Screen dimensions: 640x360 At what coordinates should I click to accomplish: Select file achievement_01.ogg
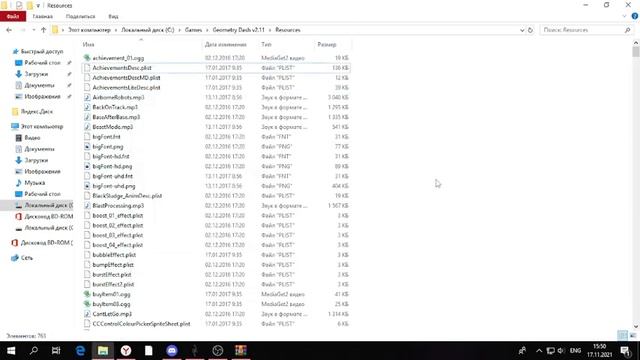point(118,58)
